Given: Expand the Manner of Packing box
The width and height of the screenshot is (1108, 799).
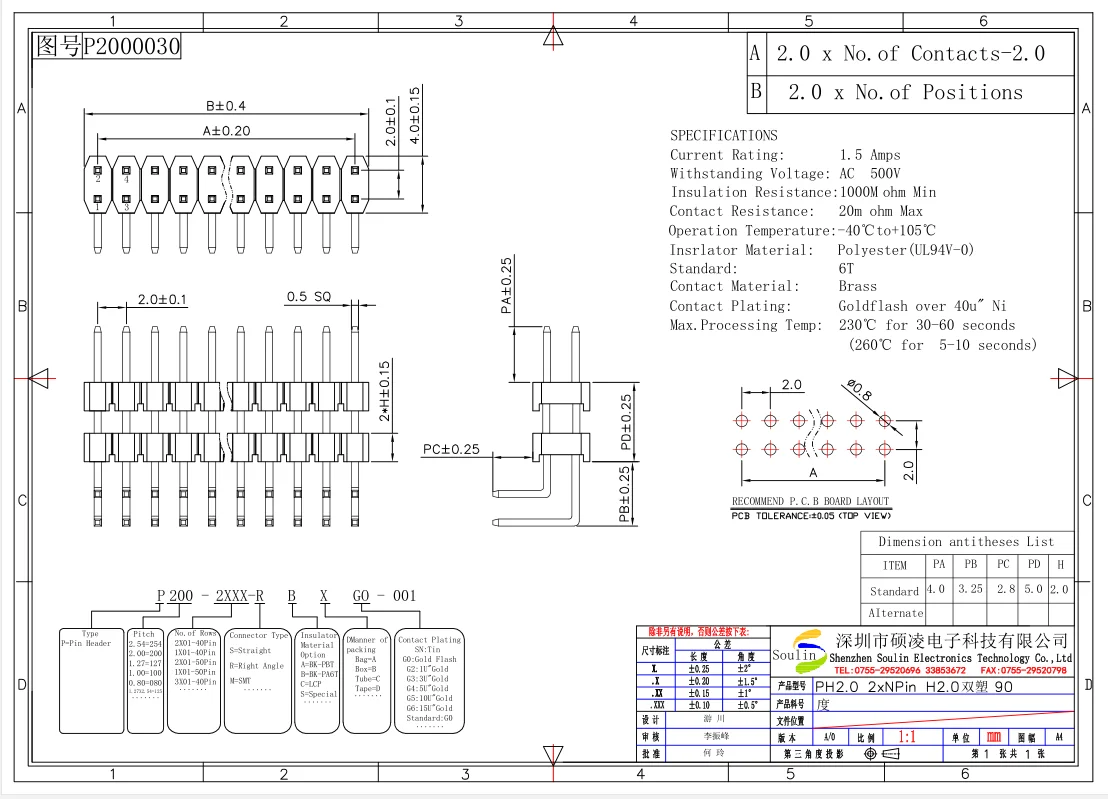Looking at the screenshot, I should pyautogui.click(x=367, y=675).
